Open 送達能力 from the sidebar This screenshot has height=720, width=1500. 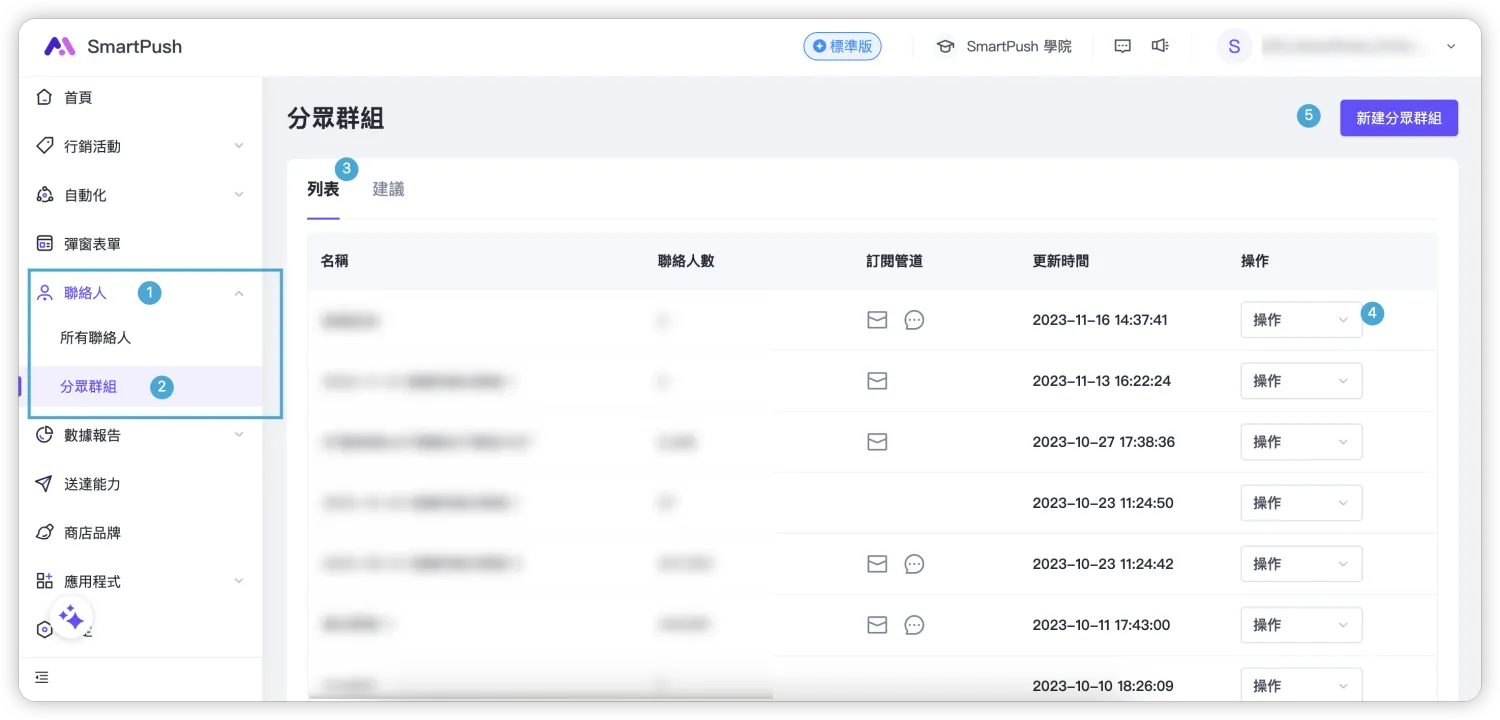click(x=92, y=484)
